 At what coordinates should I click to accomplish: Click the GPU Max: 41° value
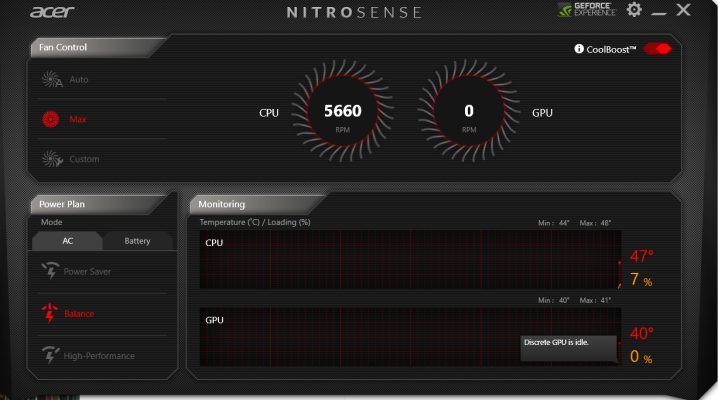click(x=595, y=300)
